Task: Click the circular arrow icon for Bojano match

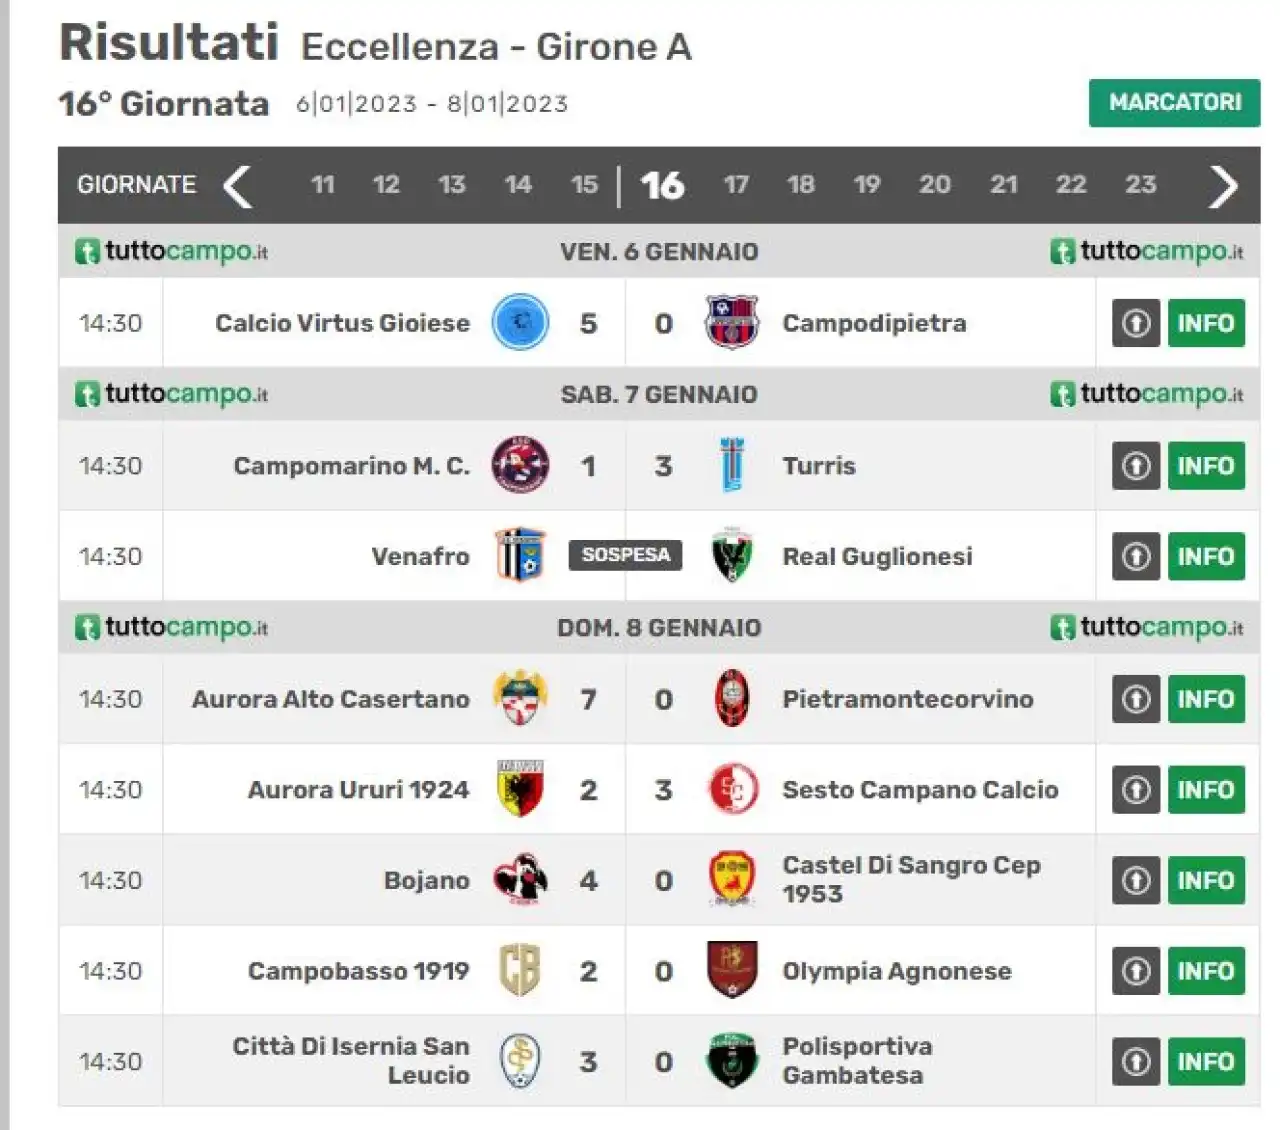Action: pos(1136,880)
